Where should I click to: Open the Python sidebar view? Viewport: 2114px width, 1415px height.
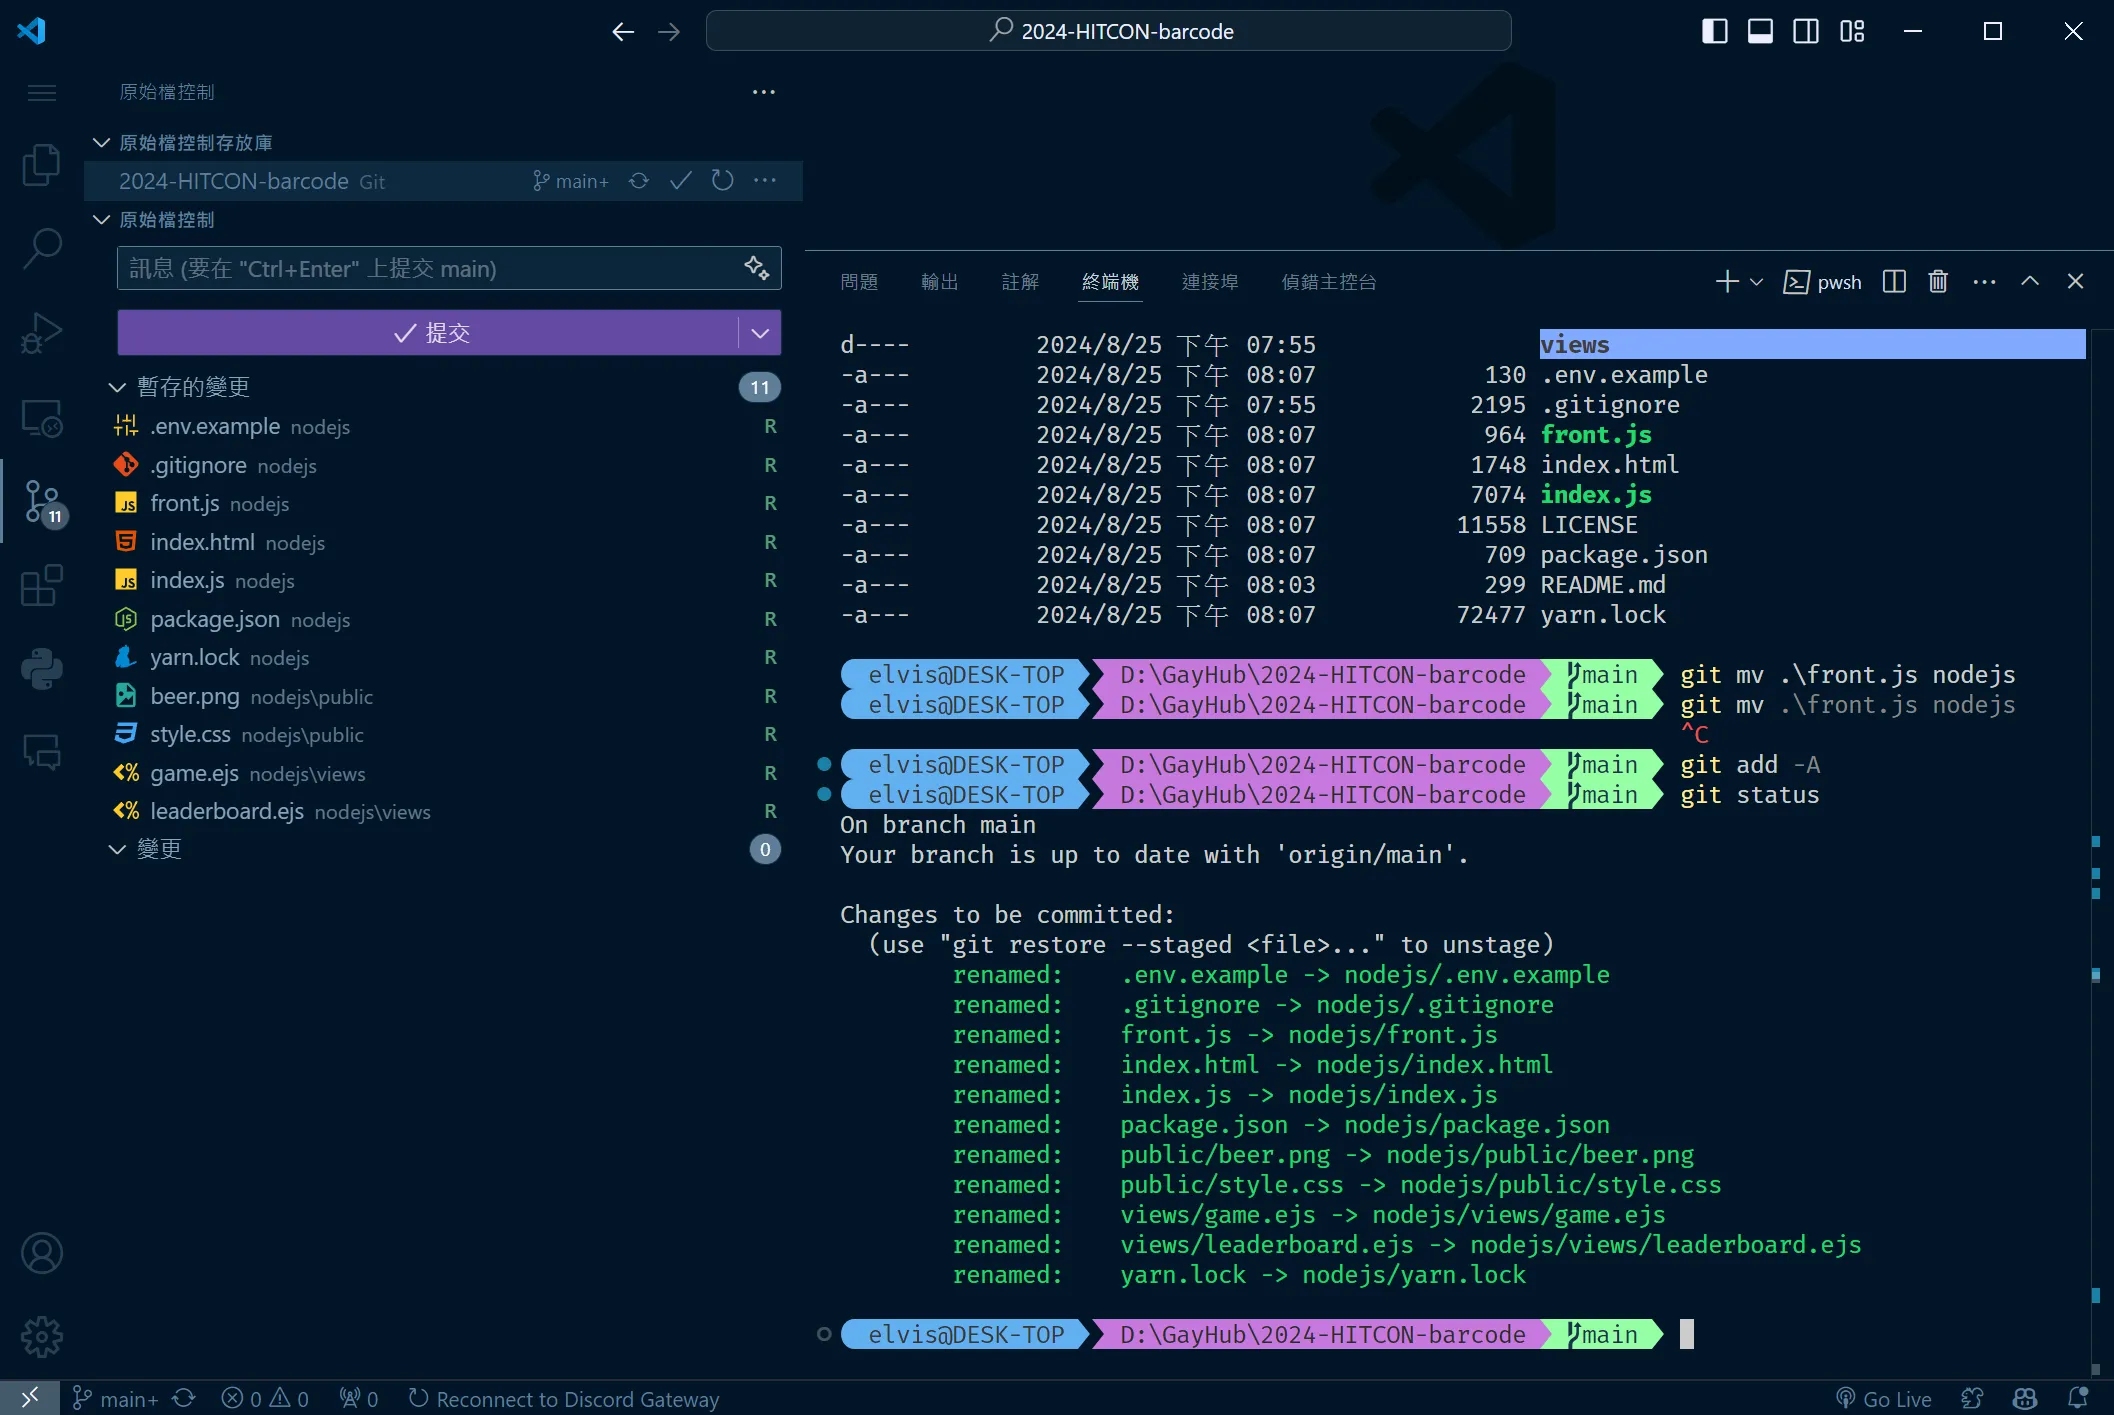coord(41,669)
